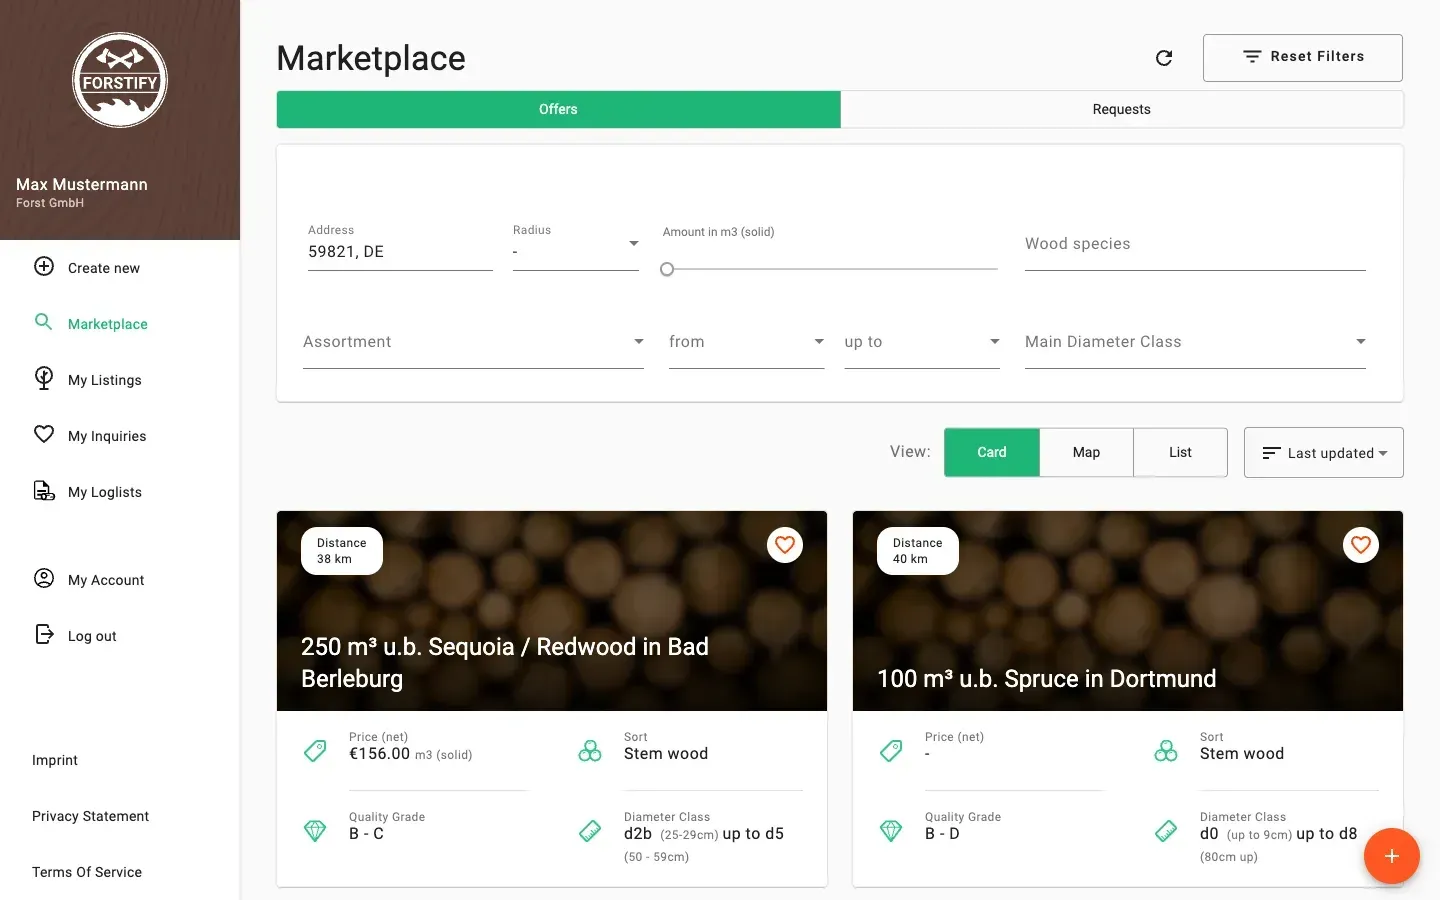The image size is (1440, 900).
Task: Click the Log out door icon
Action: pyautogui.click(x=44, y=634)
